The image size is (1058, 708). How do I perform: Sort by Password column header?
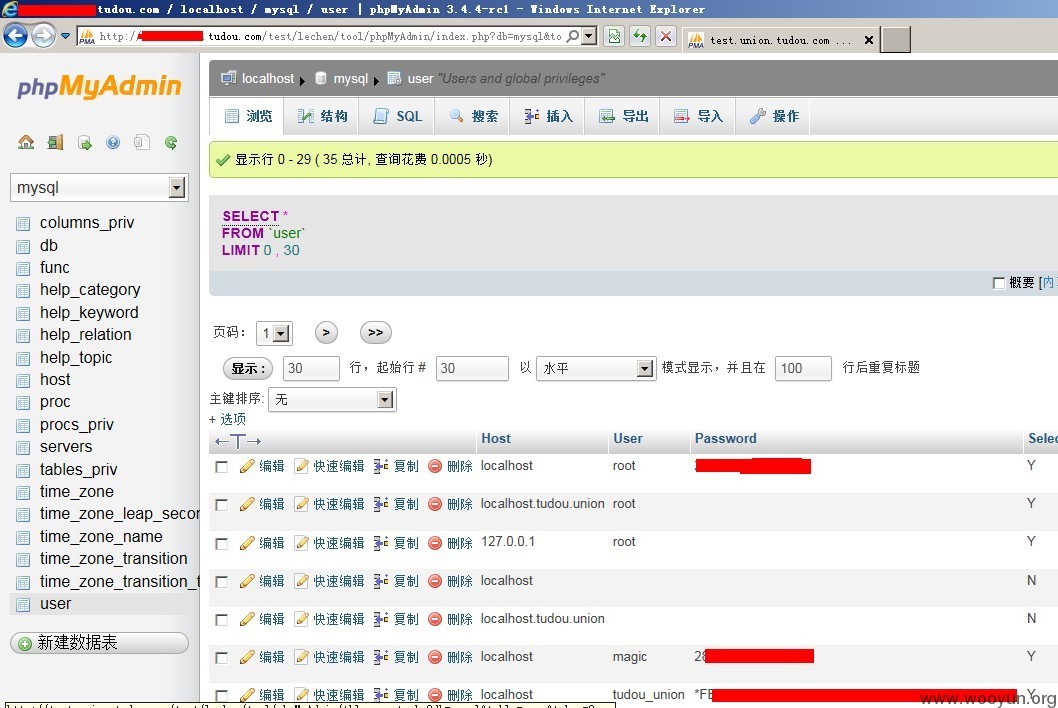tap(725, 438)
